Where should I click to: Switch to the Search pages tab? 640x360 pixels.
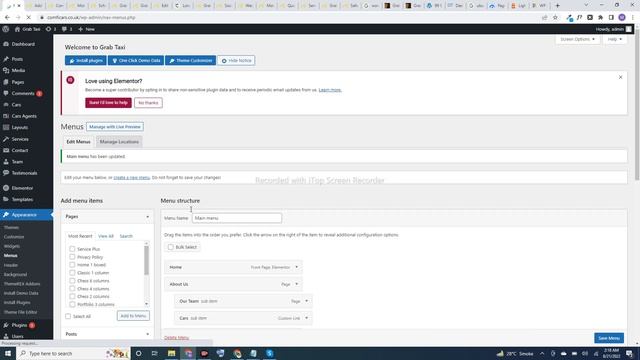coord(126,236)
